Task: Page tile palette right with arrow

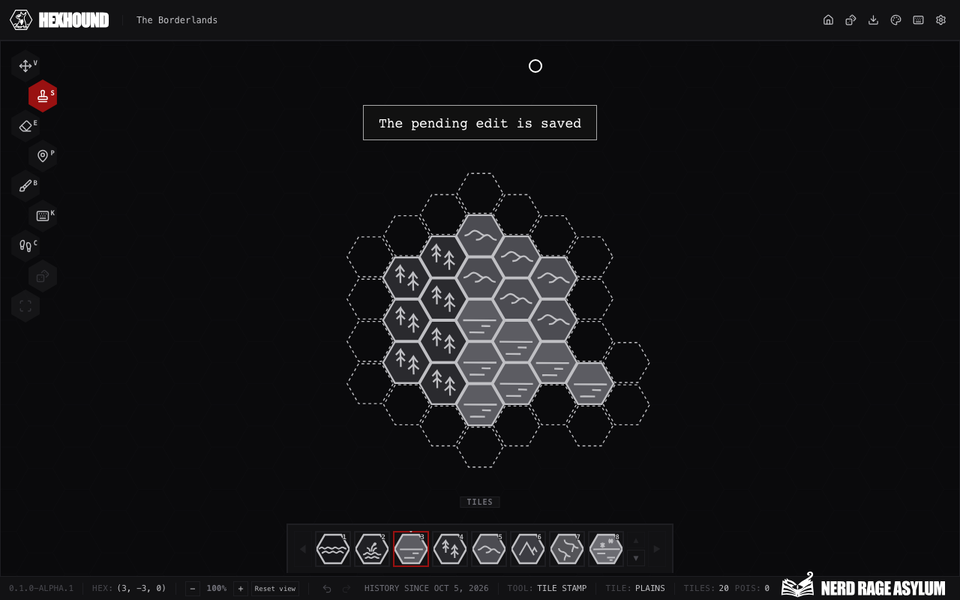Action: point(657,549)
